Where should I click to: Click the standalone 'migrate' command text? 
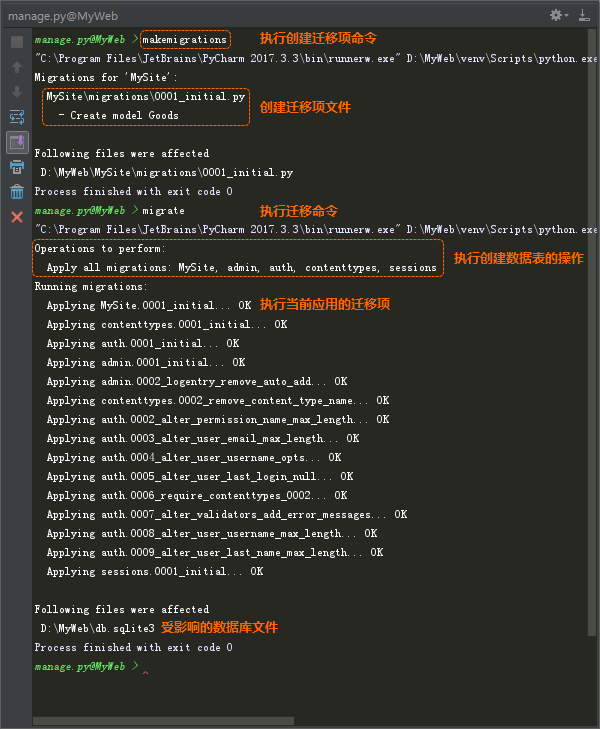tap(163, 211)
